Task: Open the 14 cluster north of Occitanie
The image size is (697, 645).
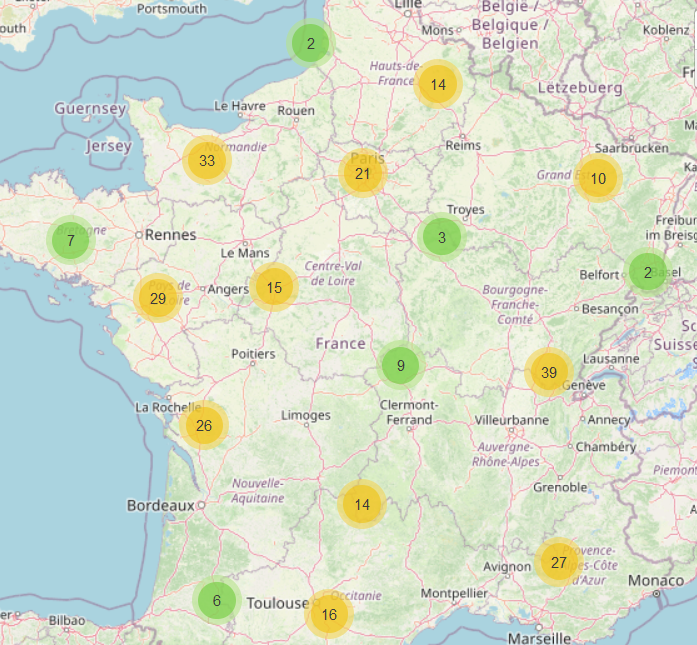Action: coord(362,504)
